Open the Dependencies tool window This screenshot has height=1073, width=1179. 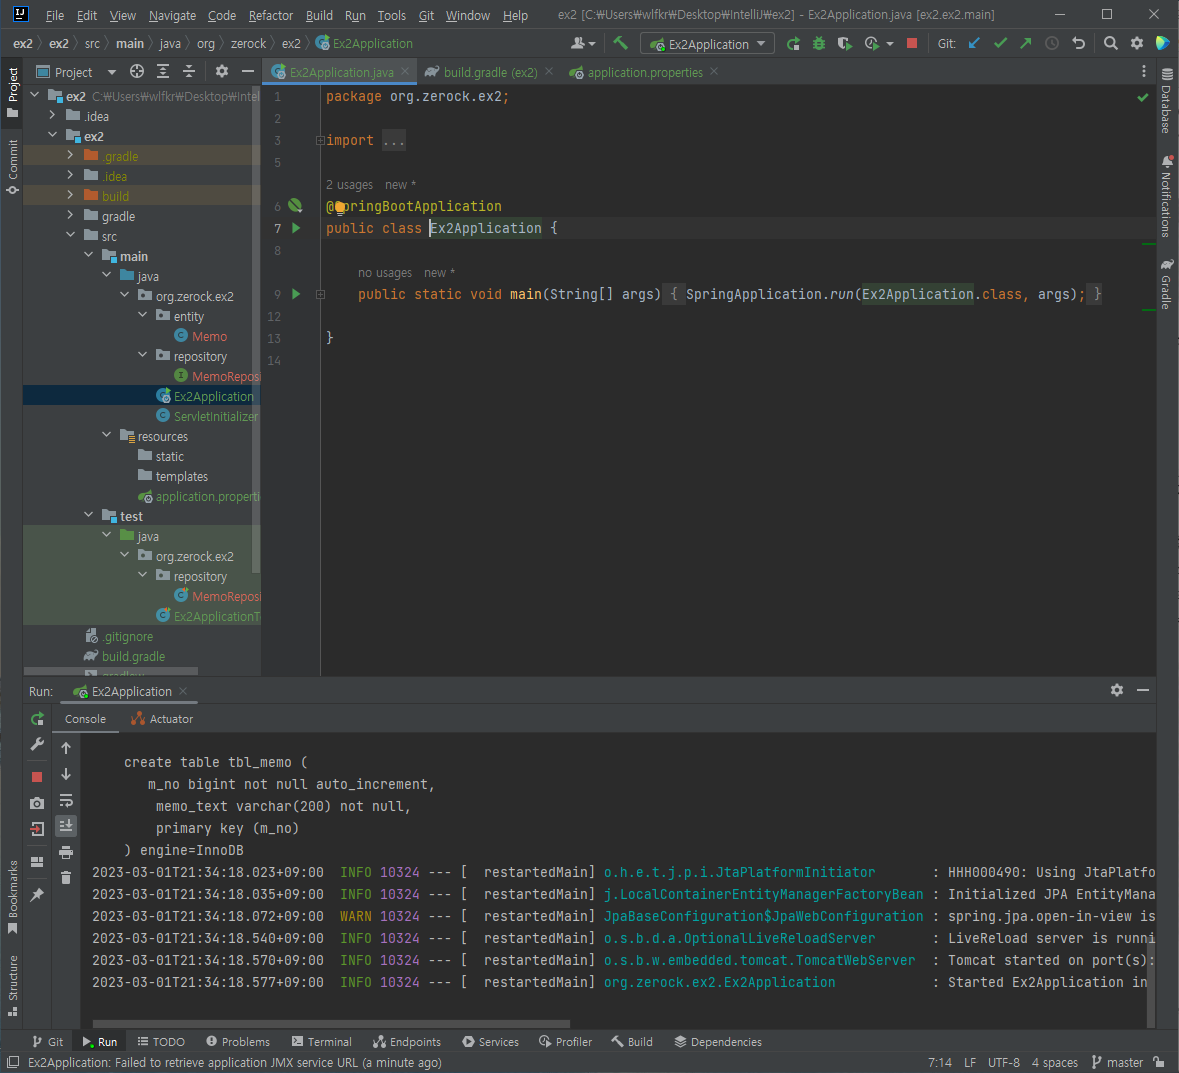[x=718, y=1041]
